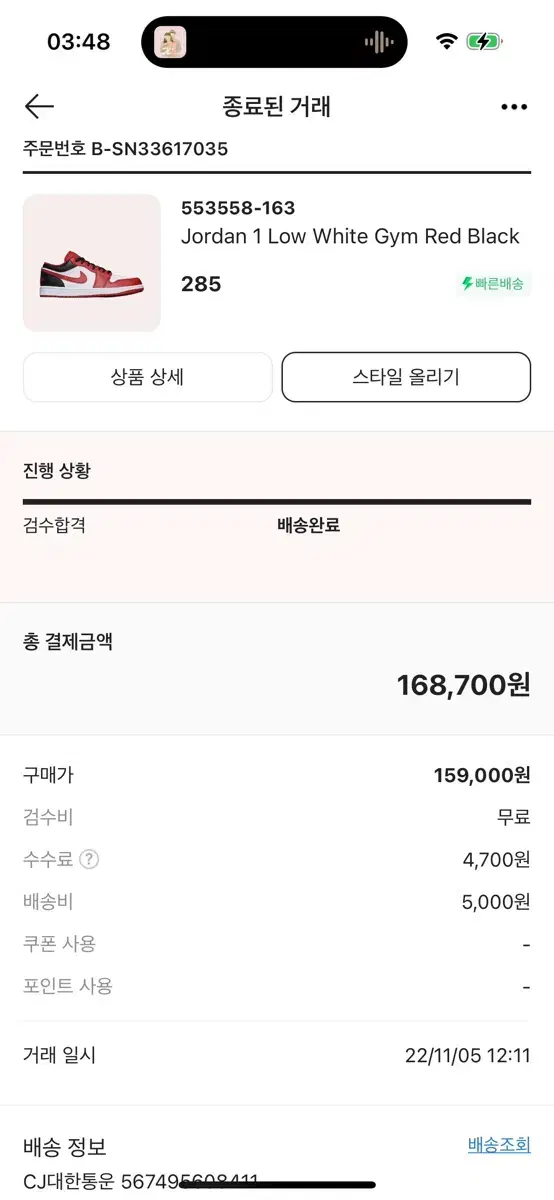Tap the Jordan 1 Low White Gym Red Black title
This screenshot has width=554, height=1200.
(350, 237)
